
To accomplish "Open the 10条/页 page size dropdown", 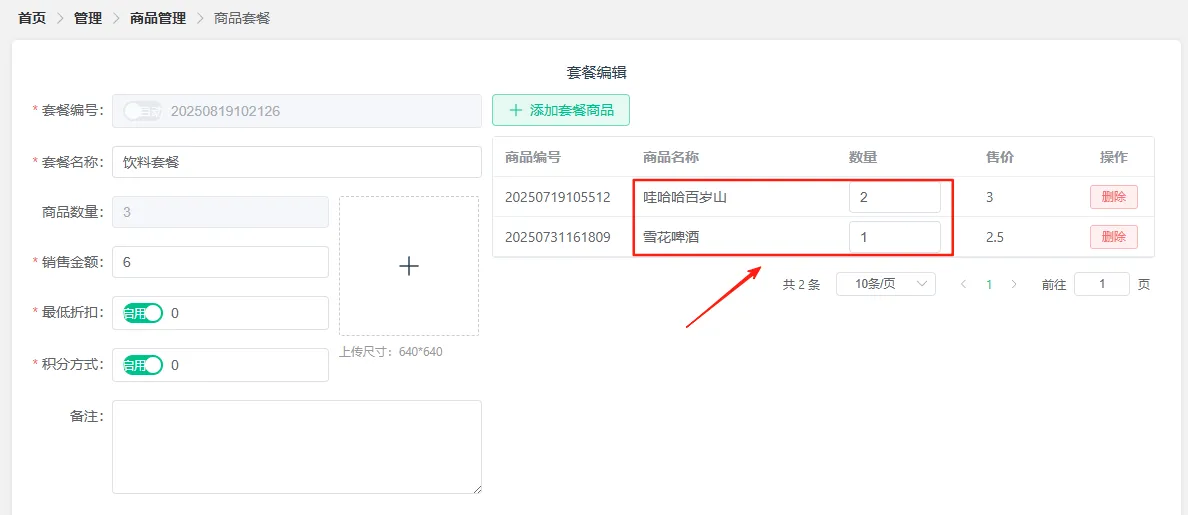I will pyautogui.click(x=885, y=284).
